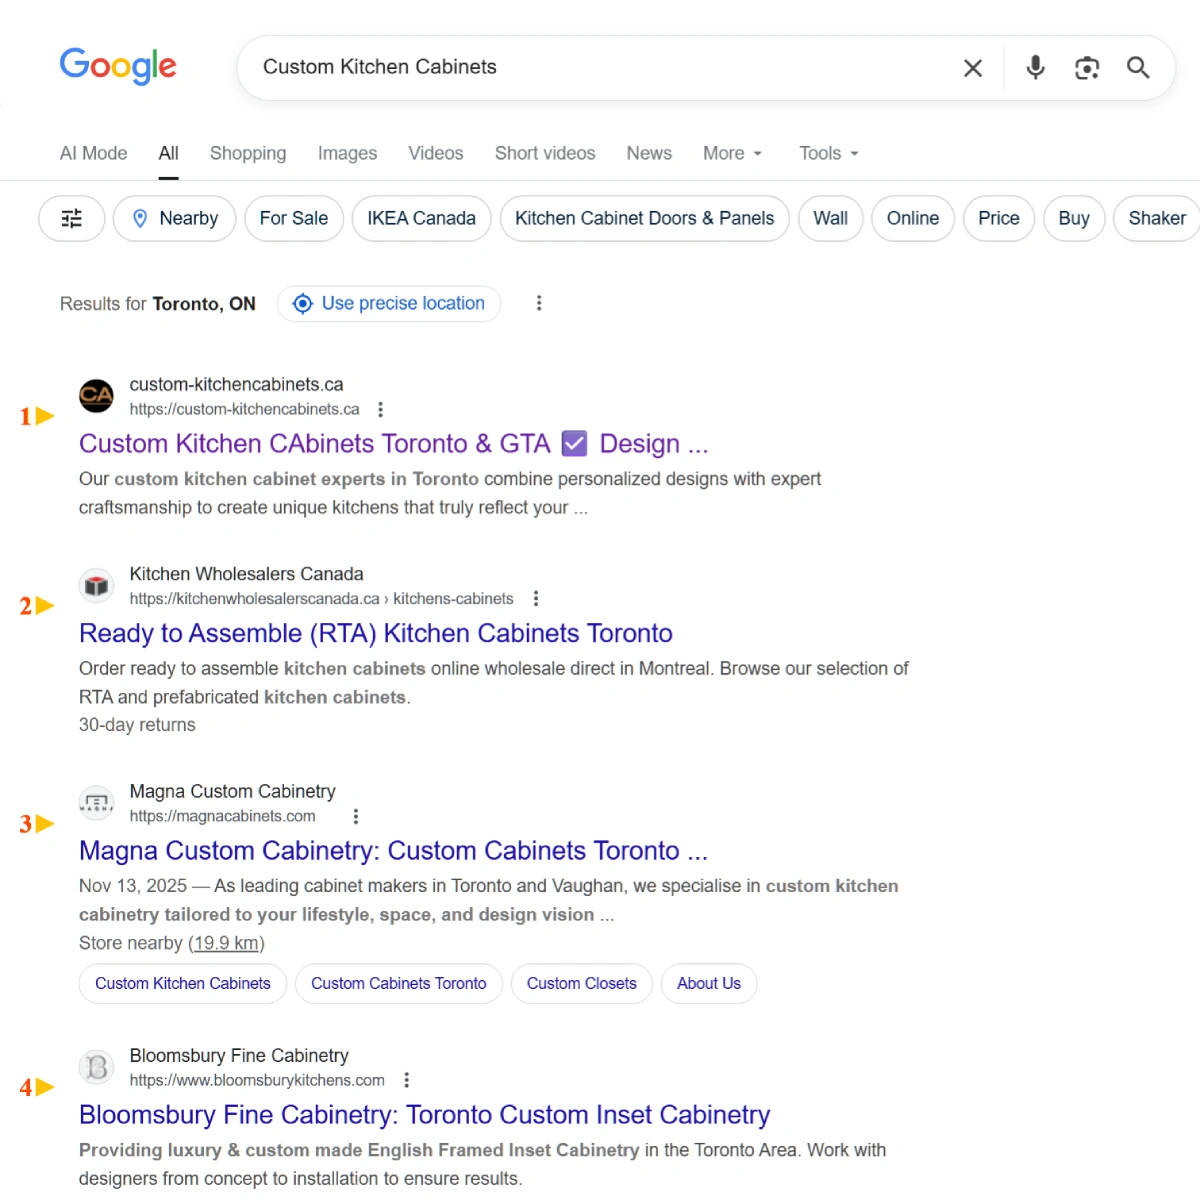Click https://magnacabinets.com URL text
Screen dimensions: 1200x1200
(x=222, y=816)
